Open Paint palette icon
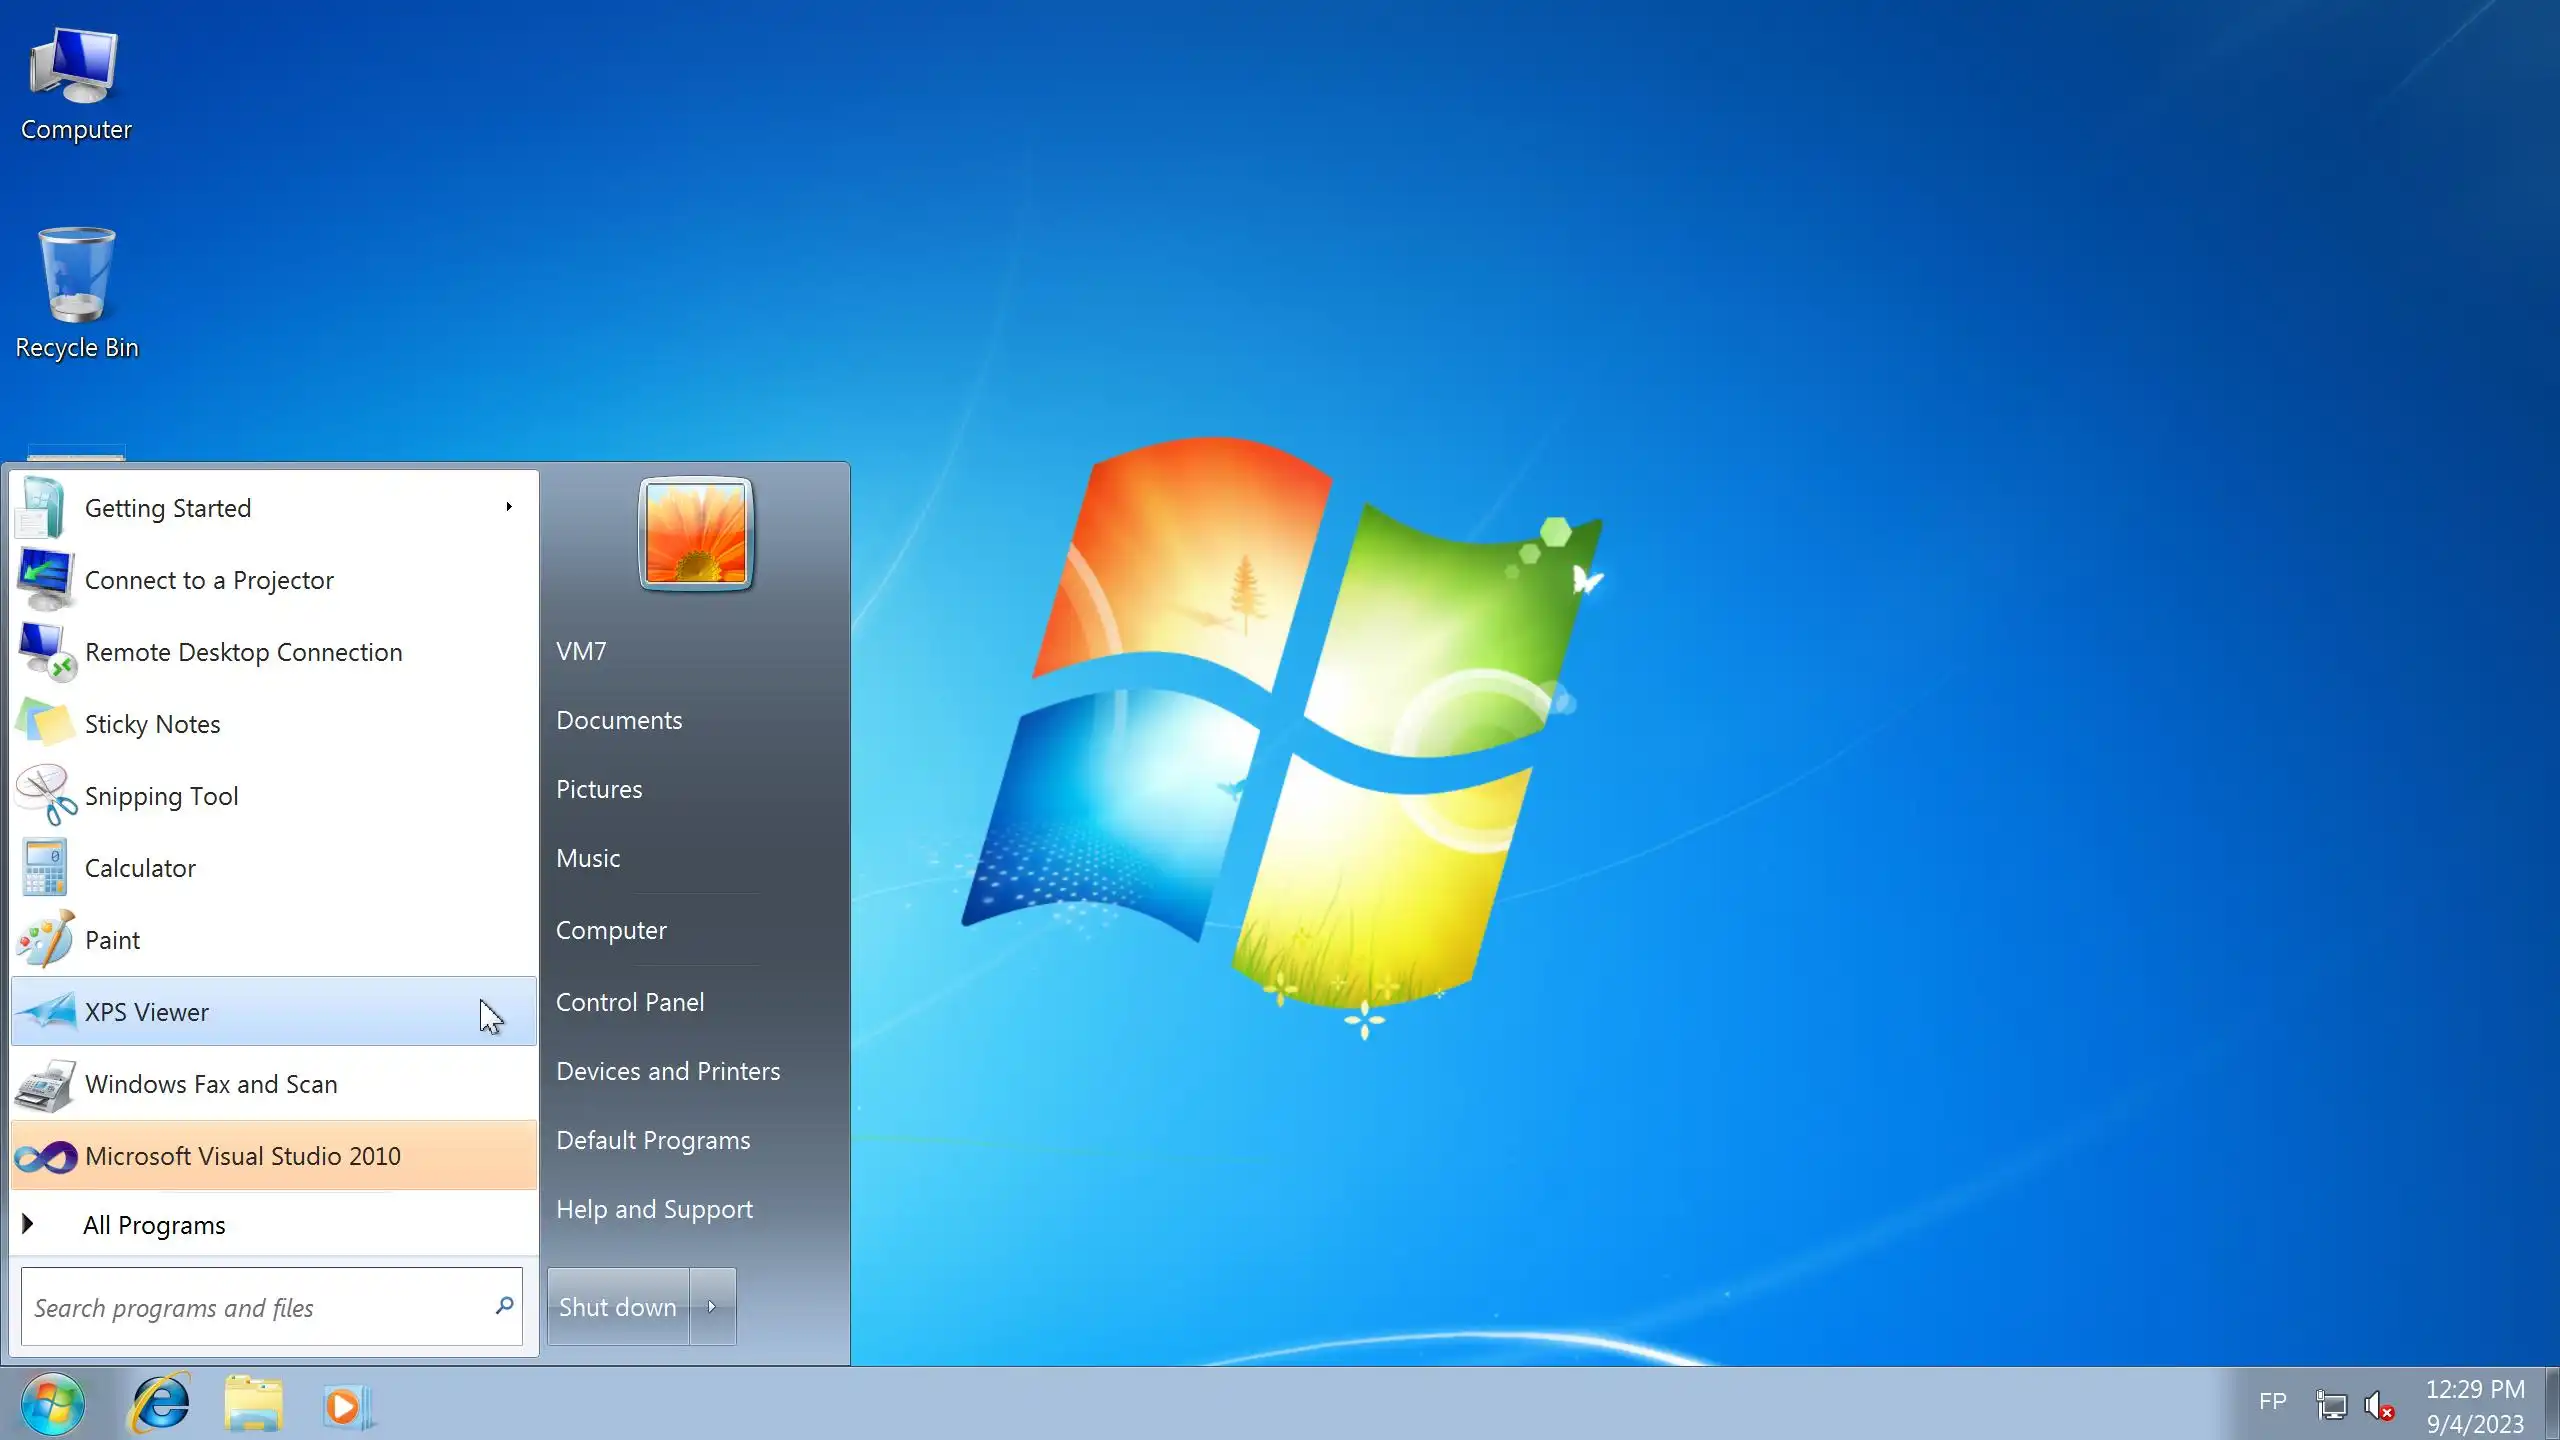2560x1440 pixels. pyautogui.click(x=45, y=940)
